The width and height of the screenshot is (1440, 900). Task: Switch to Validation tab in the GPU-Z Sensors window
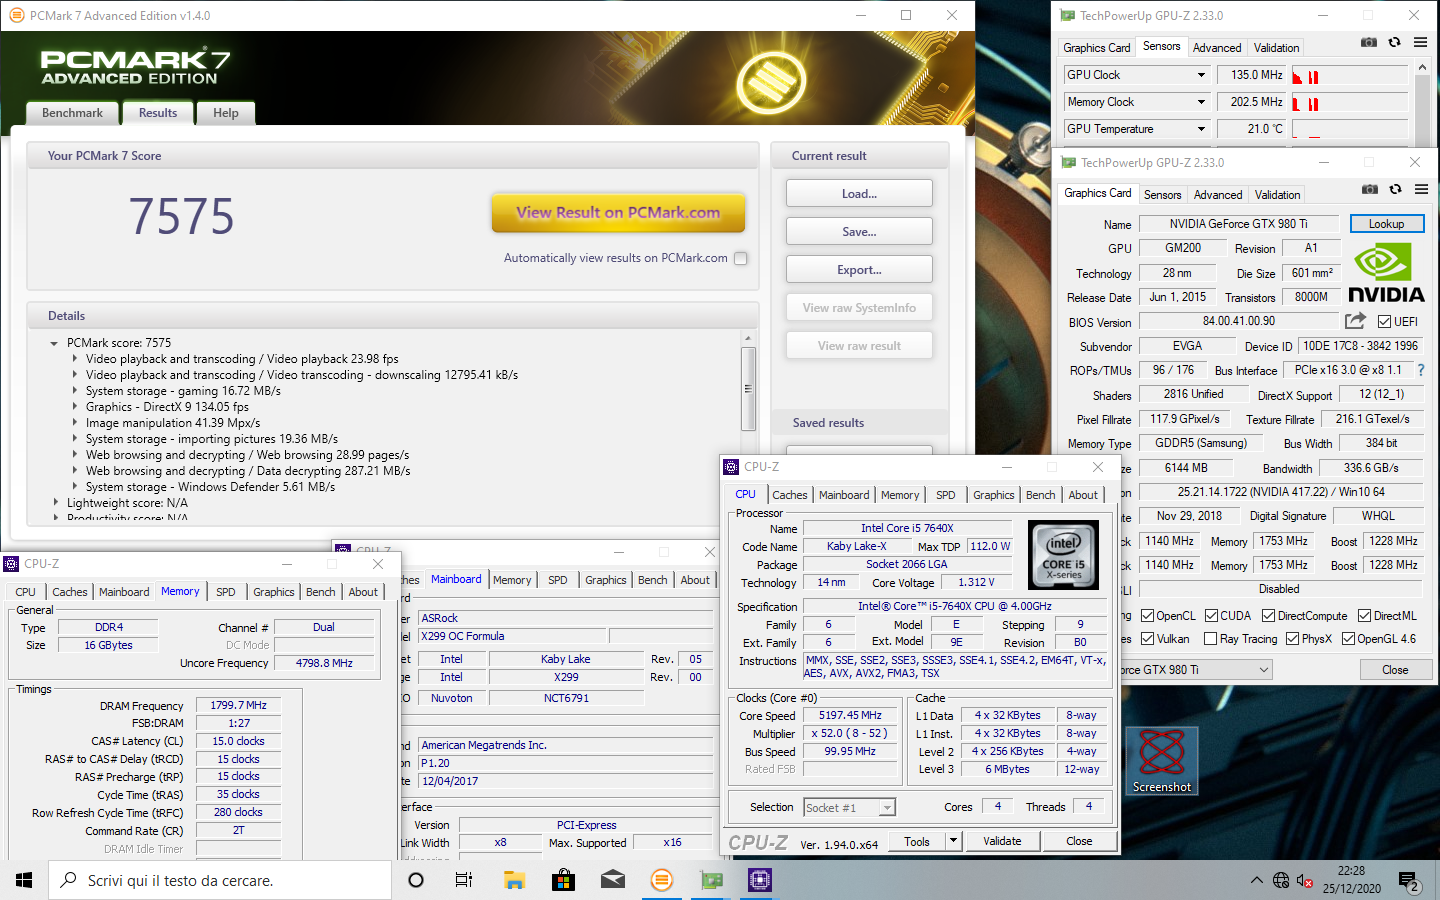pyautogui.click(x=1277, y=48)
